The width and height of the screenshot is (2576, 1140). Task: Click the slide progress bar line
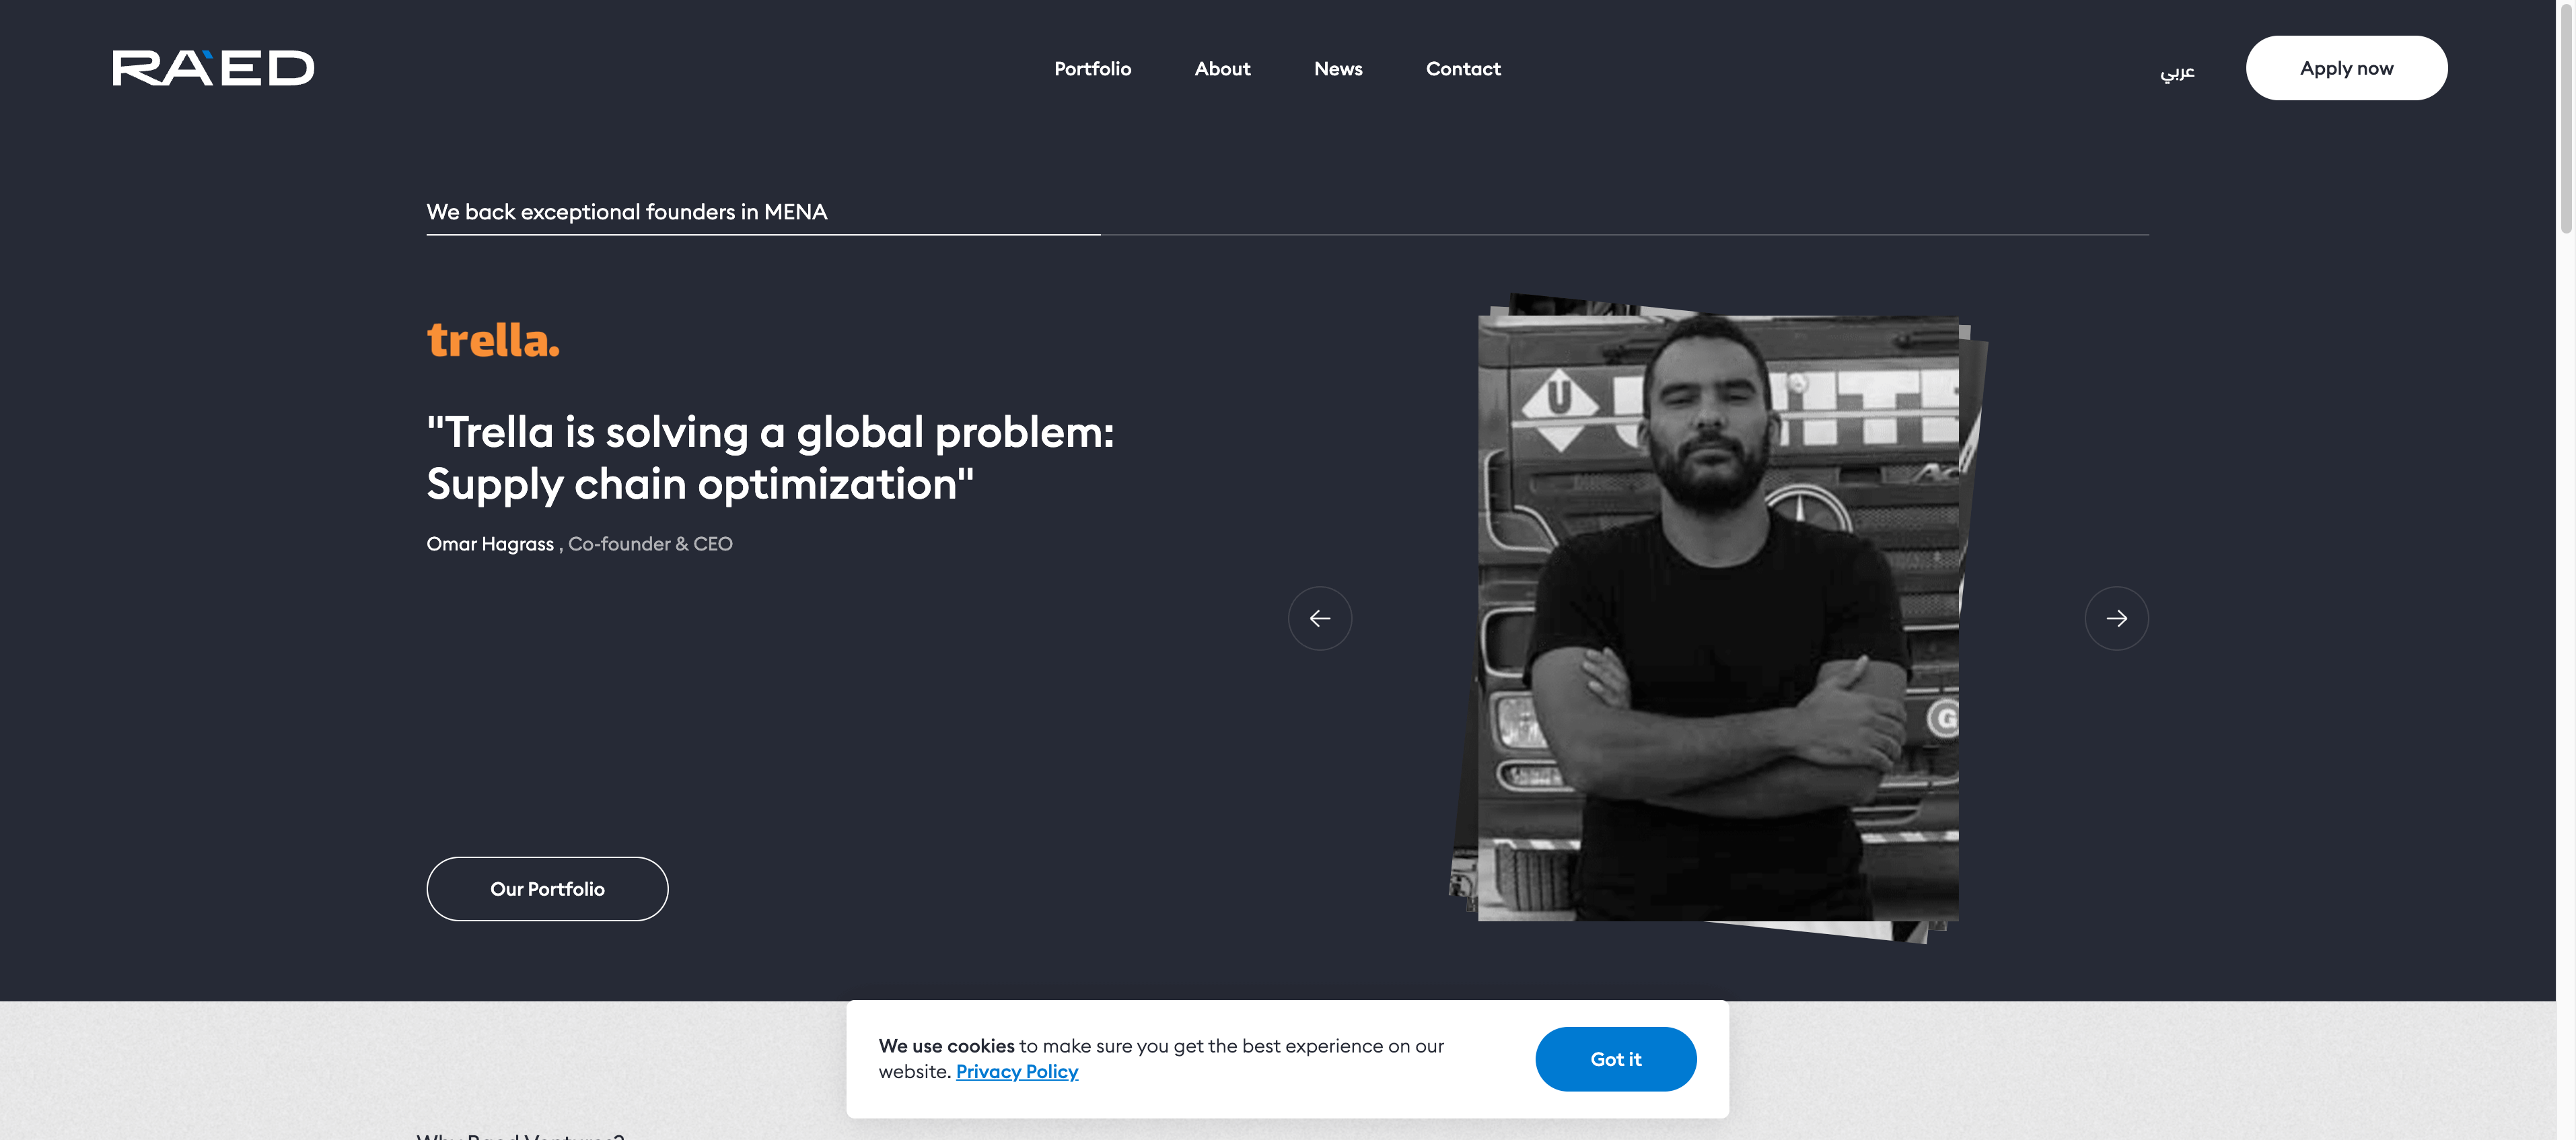pos(1287,235)
